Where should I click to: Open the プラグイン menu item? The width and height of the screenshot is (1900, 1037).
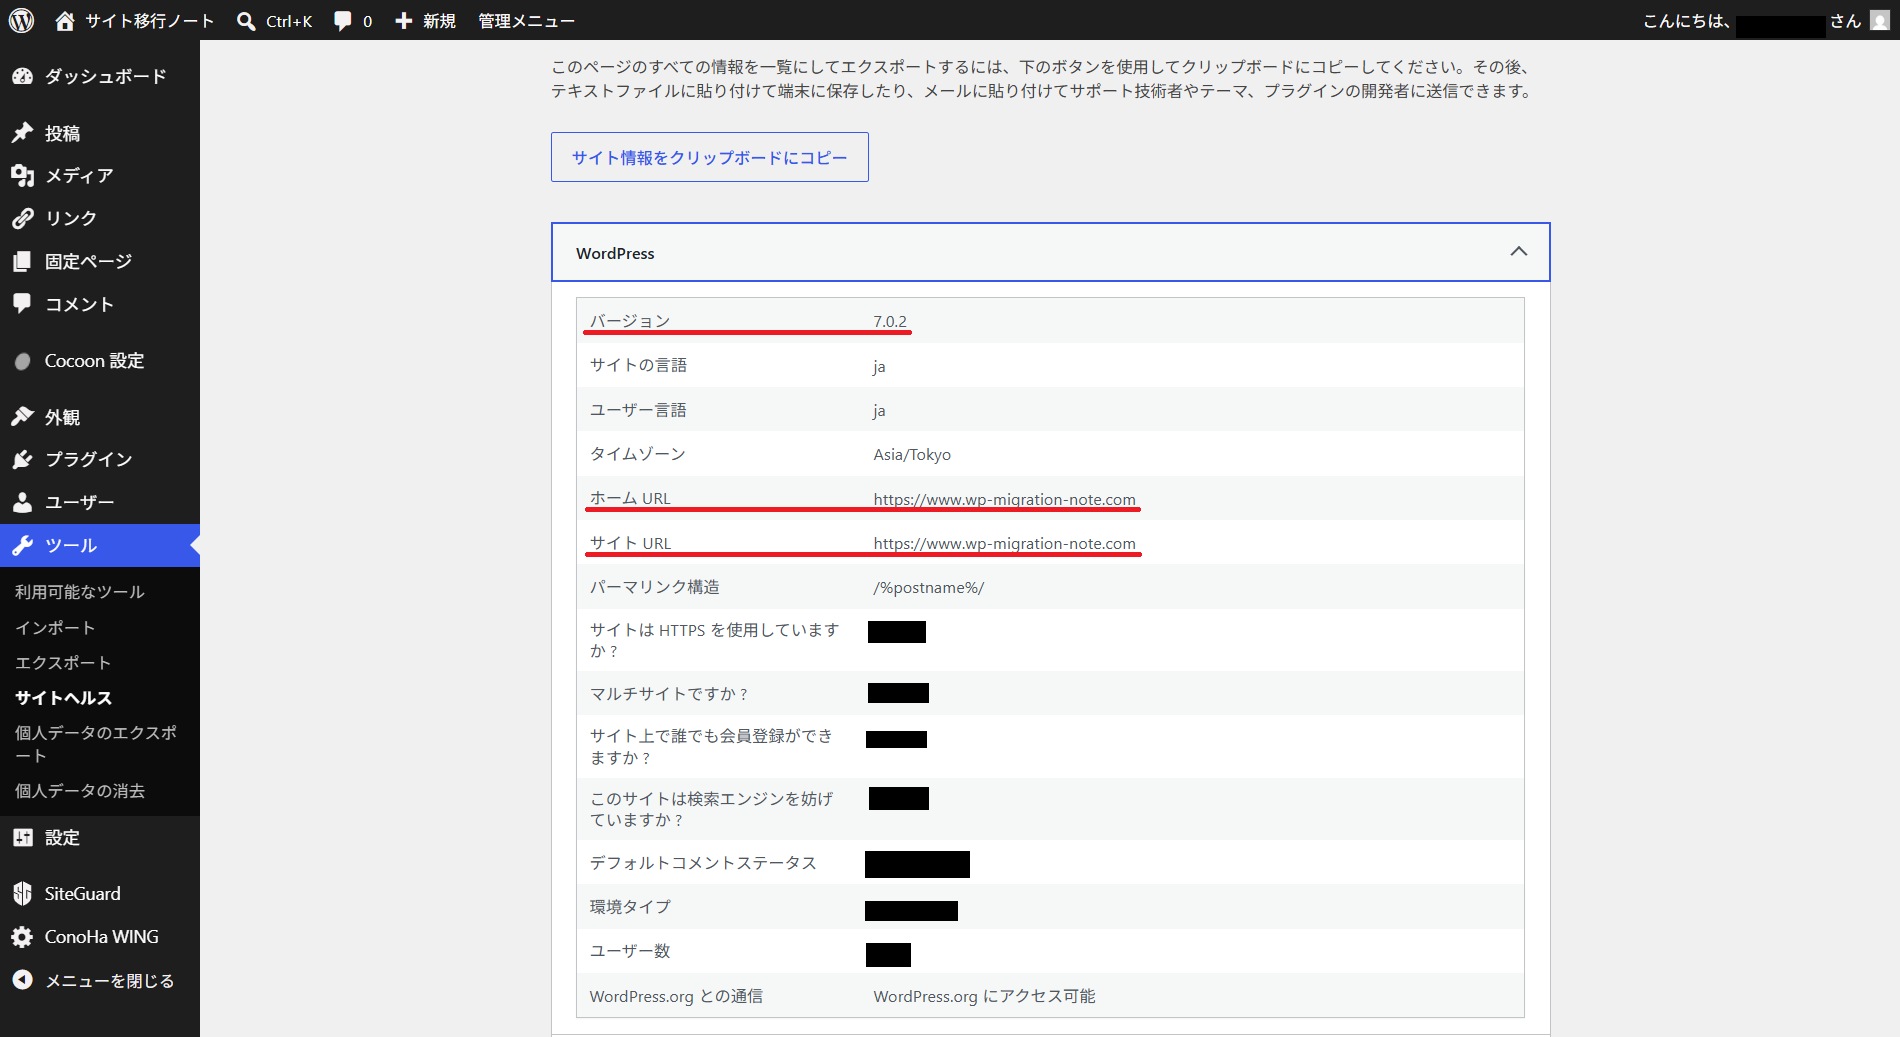(100, 459)
